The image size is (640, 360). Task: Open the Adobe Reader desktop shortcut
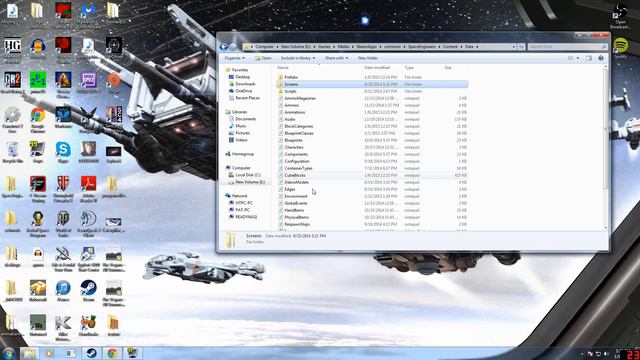[x=88, y=189]
